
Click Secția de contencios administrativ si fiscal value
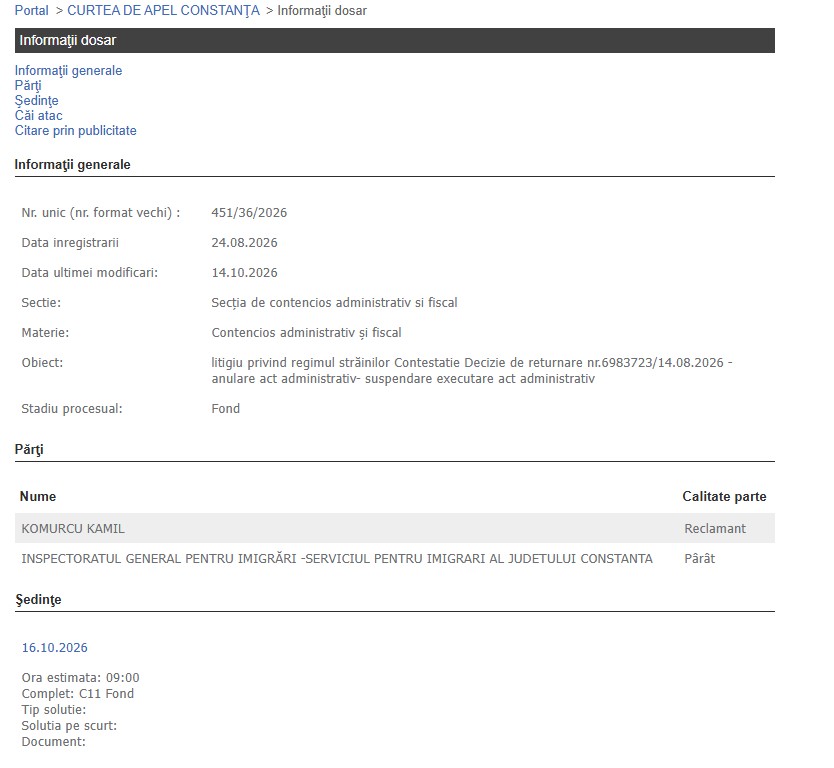click(x=334, y=303)
